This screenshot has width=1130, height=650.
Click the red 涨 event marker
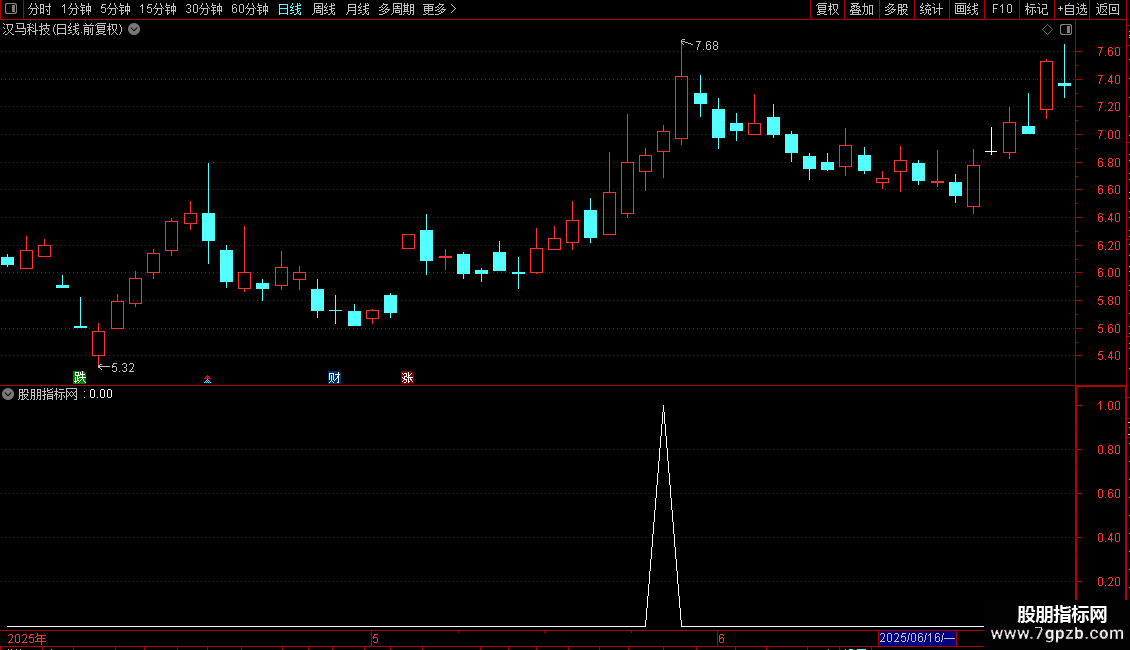pos(407,378)
